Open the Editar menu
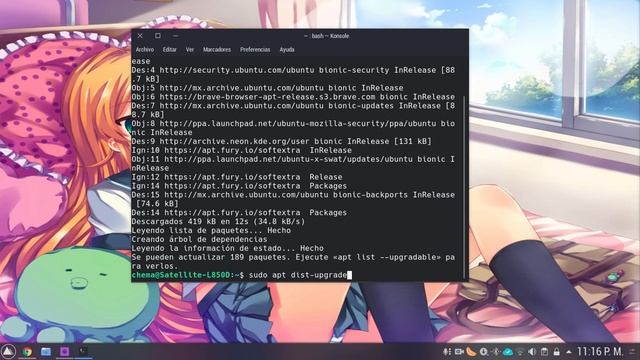This screenshot has height=360, width=640. coord(169,49)
